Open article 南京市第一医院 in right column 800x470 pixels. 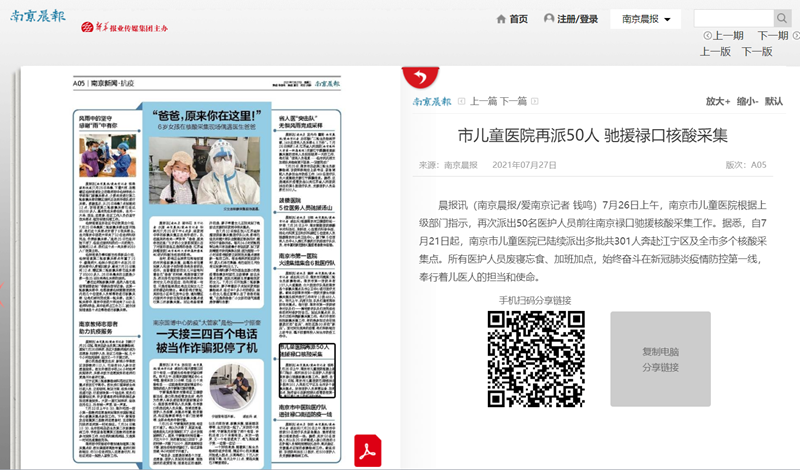307,259
